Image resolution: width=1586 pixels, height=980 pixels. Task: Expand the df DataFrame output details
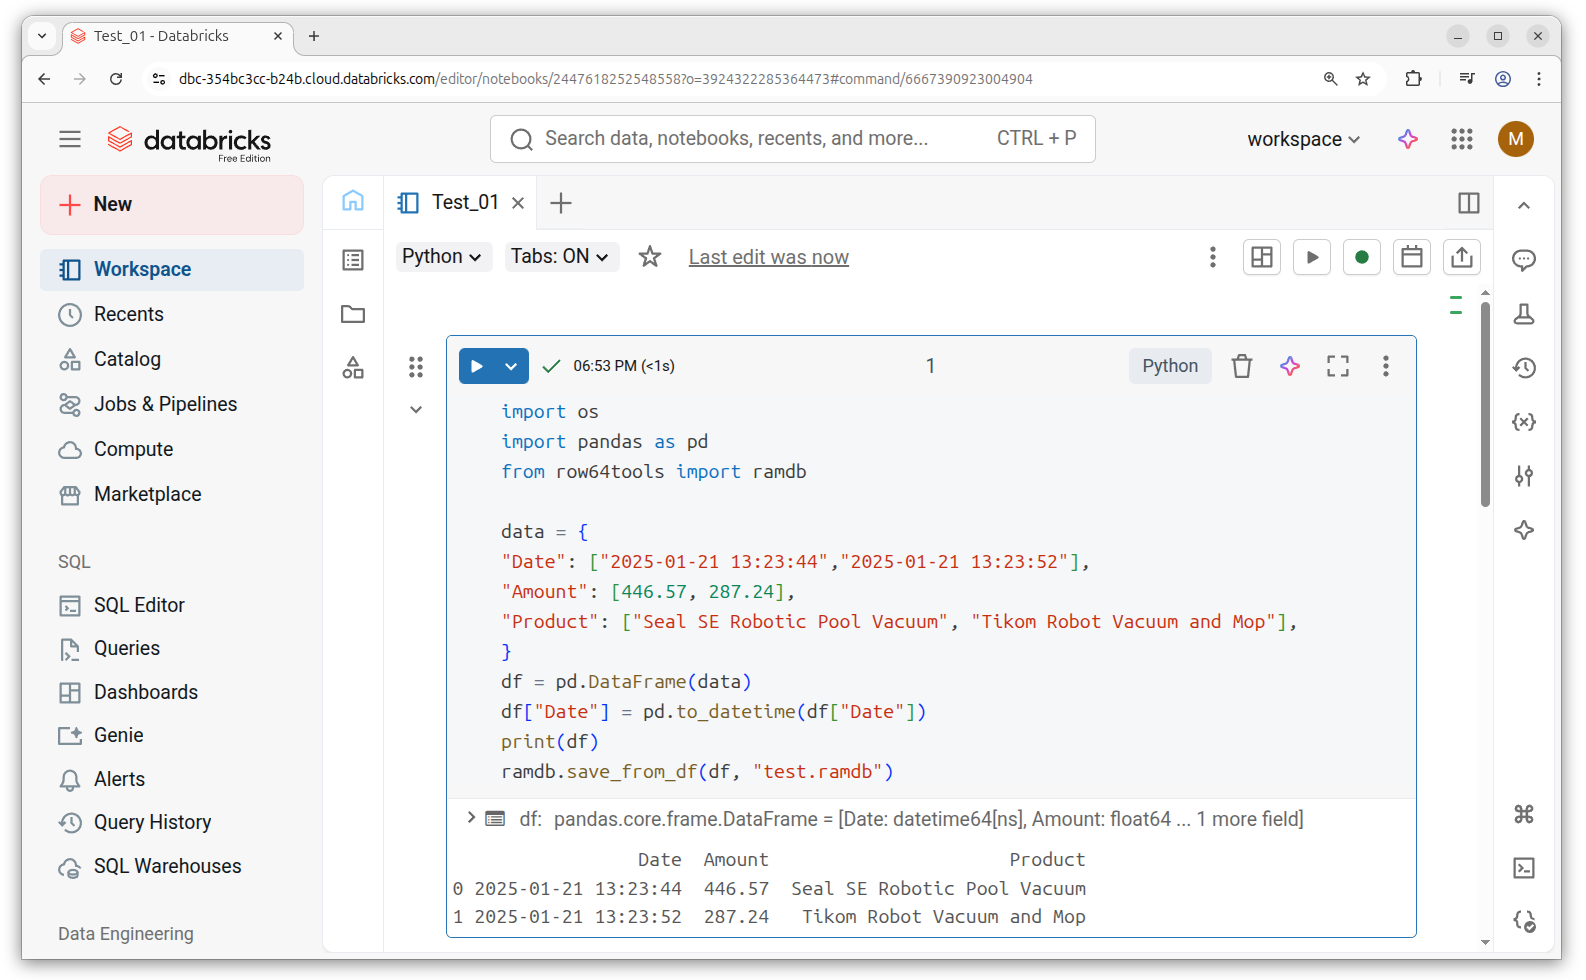pyautogui.click(x=471, y=818)
